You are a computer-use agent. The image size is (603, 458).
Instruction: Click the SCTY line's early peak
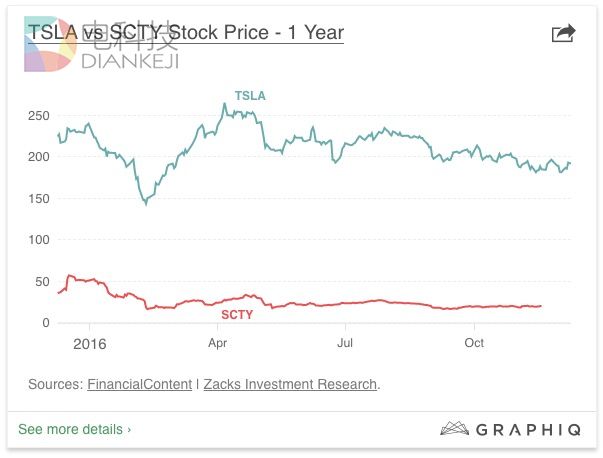[68, 275]
